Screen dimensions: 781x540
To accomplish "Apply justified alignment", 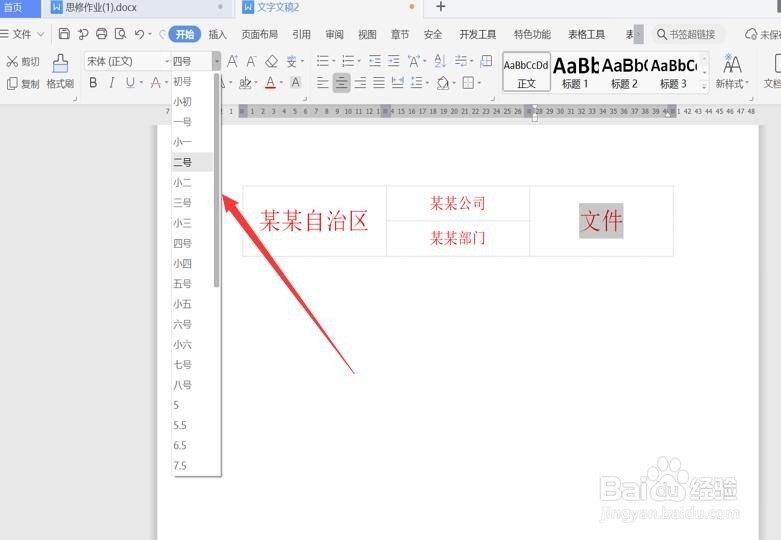I will point(379,83).
